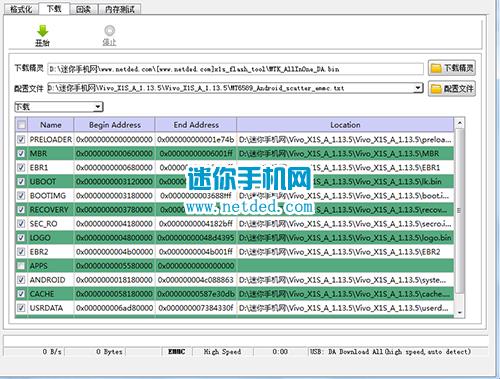Viewport: 500px width, 379px height.
Task: Click the USB: DA Download All status text
Action: (390, 351)
